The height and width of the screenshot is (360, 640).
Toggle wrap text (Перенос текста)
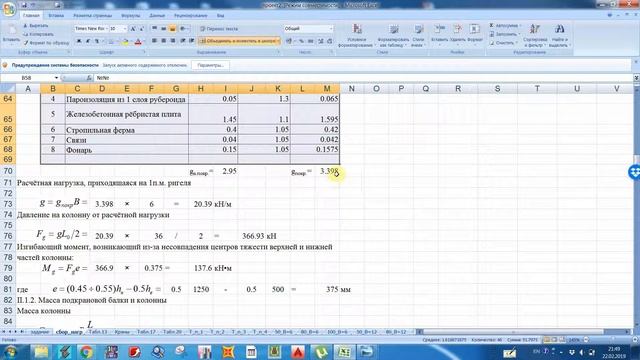(x=219, y=29)
